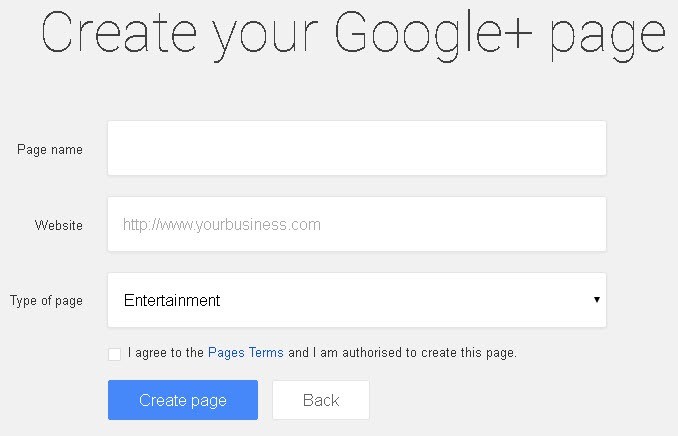The width and height of the screenshot is (678, 436).
Task: Open the Type of page dropdown
Action: point(356,300)
